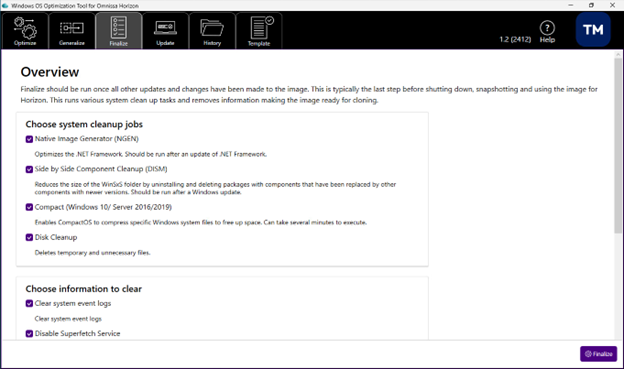Uncheck Native Image Generator (NGEN)
The width and height of the screenshot is (624, 369).
29,139
